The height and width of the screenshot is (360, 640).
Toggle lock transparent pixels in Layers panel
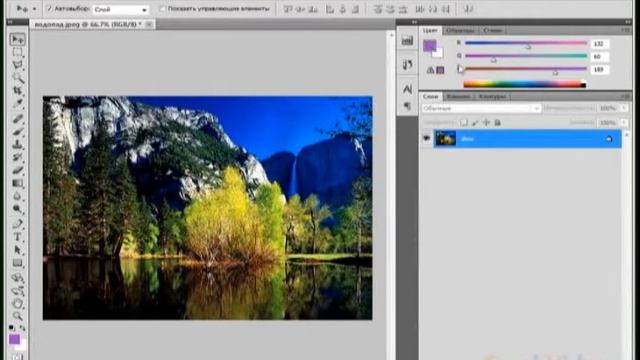click(x=464, y=122)
